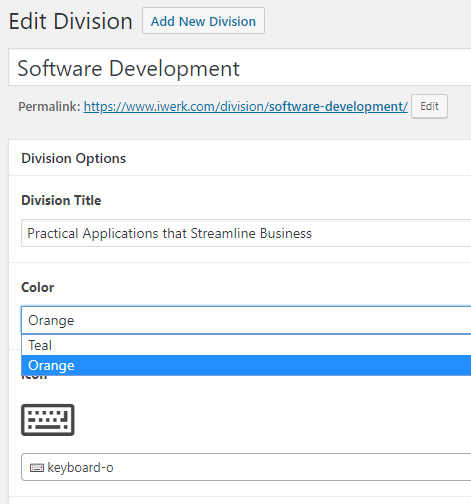Focus the Division Title input field
This screenshot has width=471, height=504.
coord(246,233)
